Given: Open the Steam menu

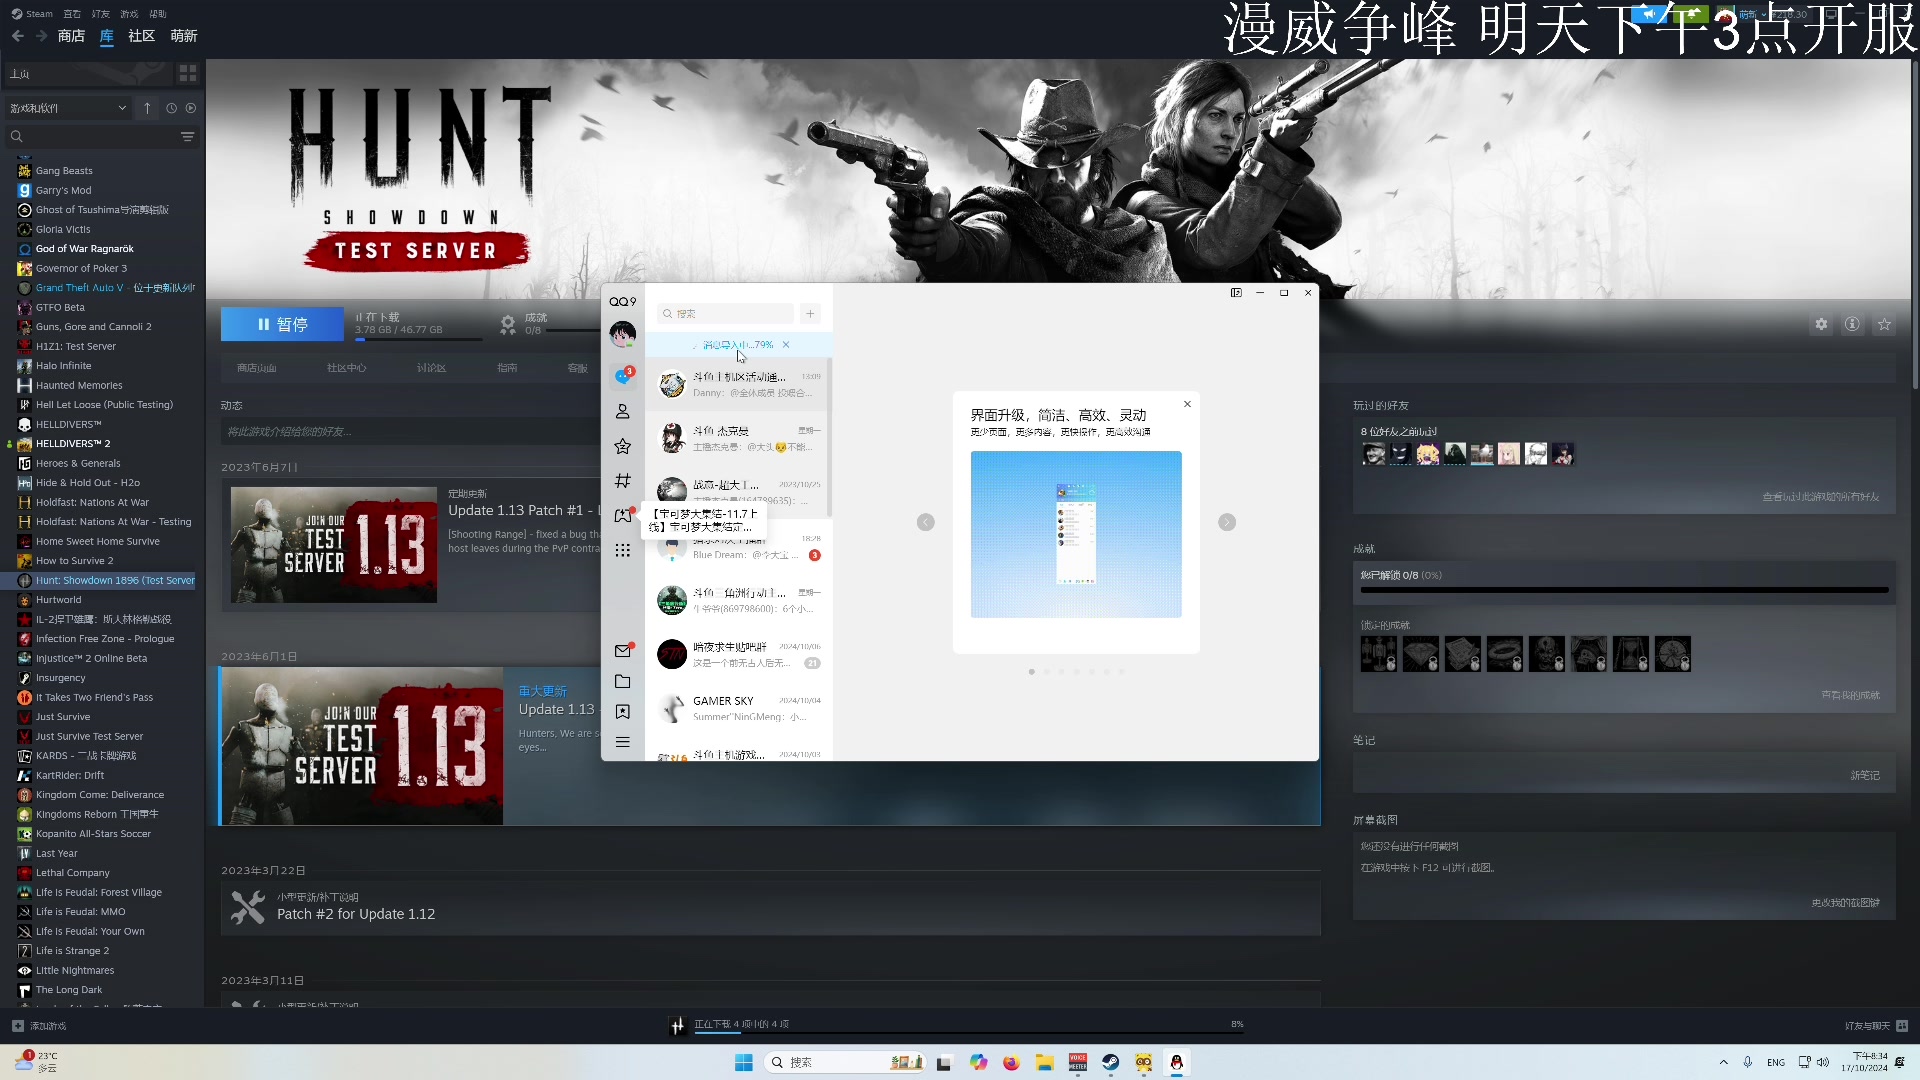Looking at the screenshot, I should pyautogui.click(x=32, y=14).
